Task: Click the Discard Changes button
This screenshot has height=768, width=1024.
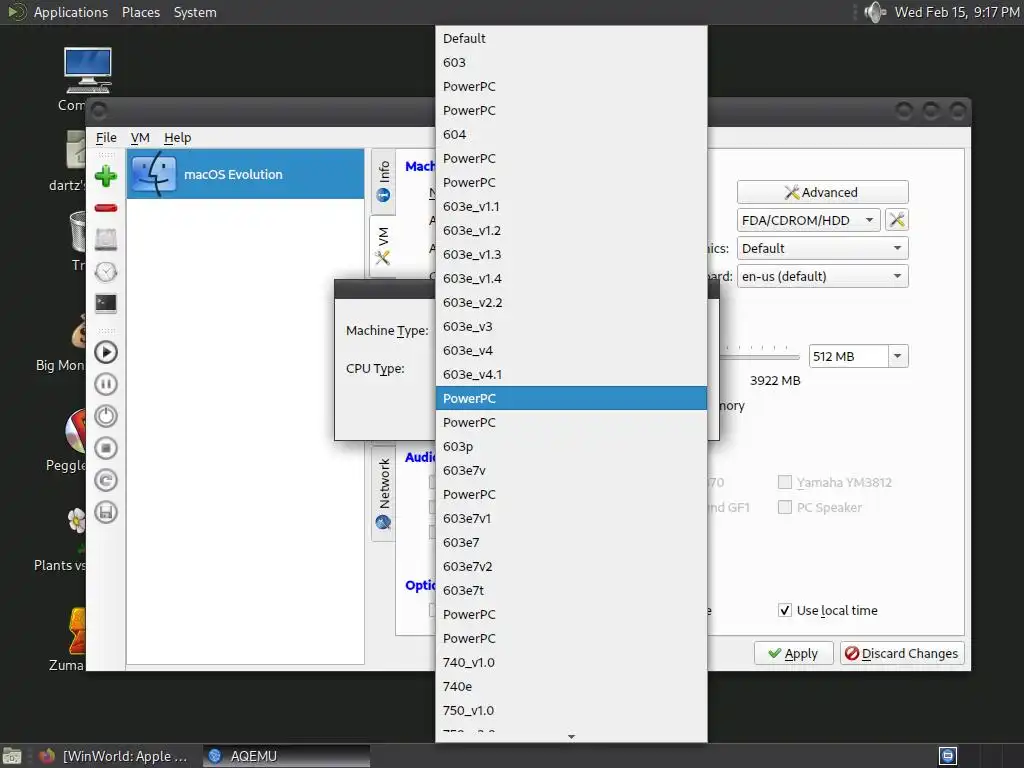Action: pyautogui.click(x=902, y=653)
